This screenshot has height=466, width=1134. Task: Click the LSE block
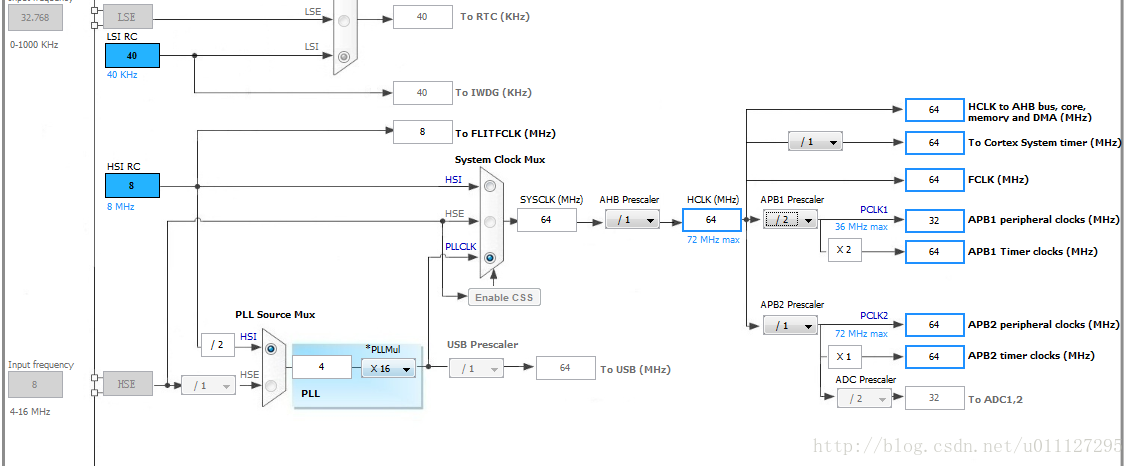126,17
